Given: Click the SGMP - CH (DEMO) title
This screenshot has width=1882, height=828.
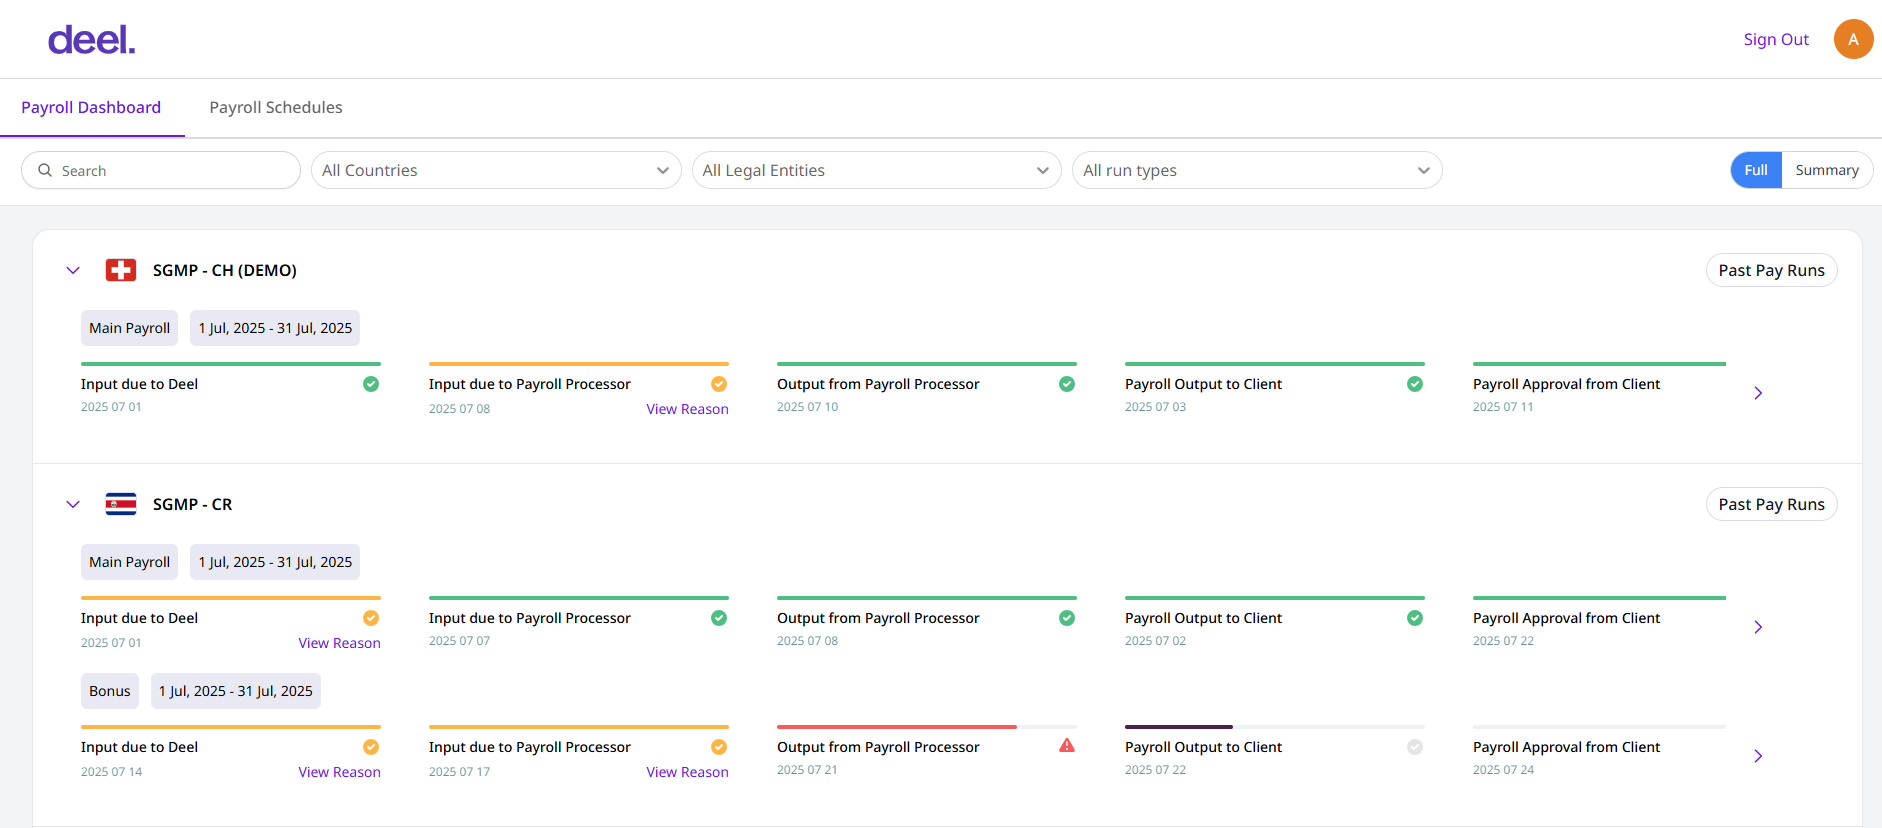Looking at the screenshot, I should tap(225, 270).
